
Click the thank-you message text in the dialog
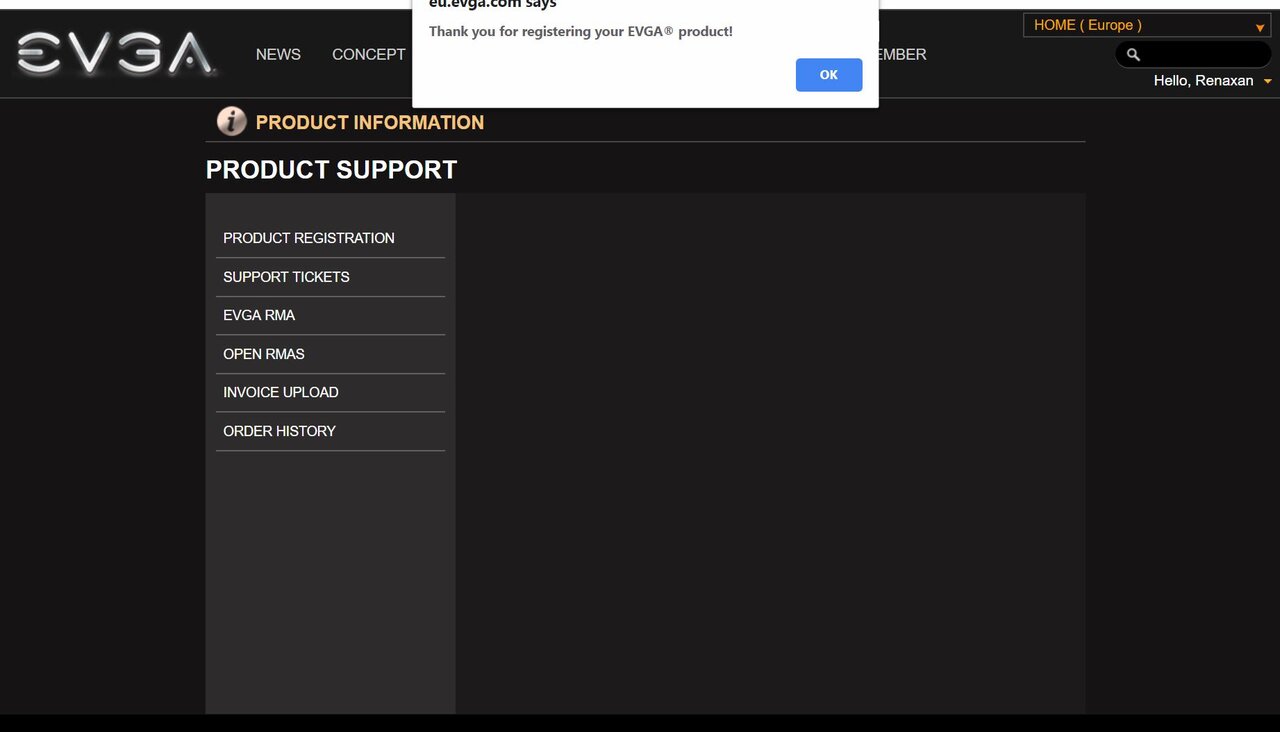[x=581, y=32]
